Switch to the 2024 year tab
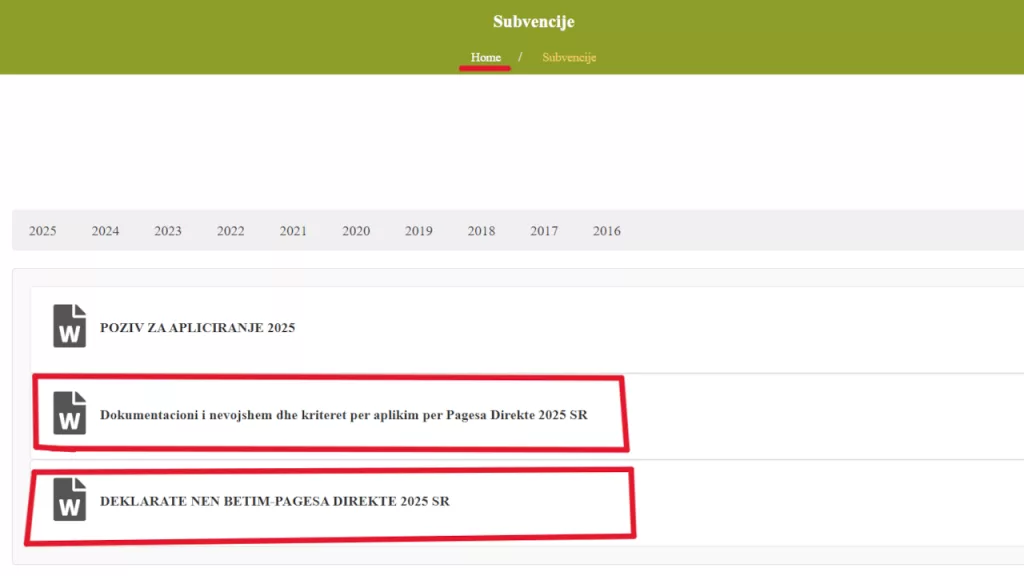This screenshot has width=1024, height=576. [x=105, y=231]
